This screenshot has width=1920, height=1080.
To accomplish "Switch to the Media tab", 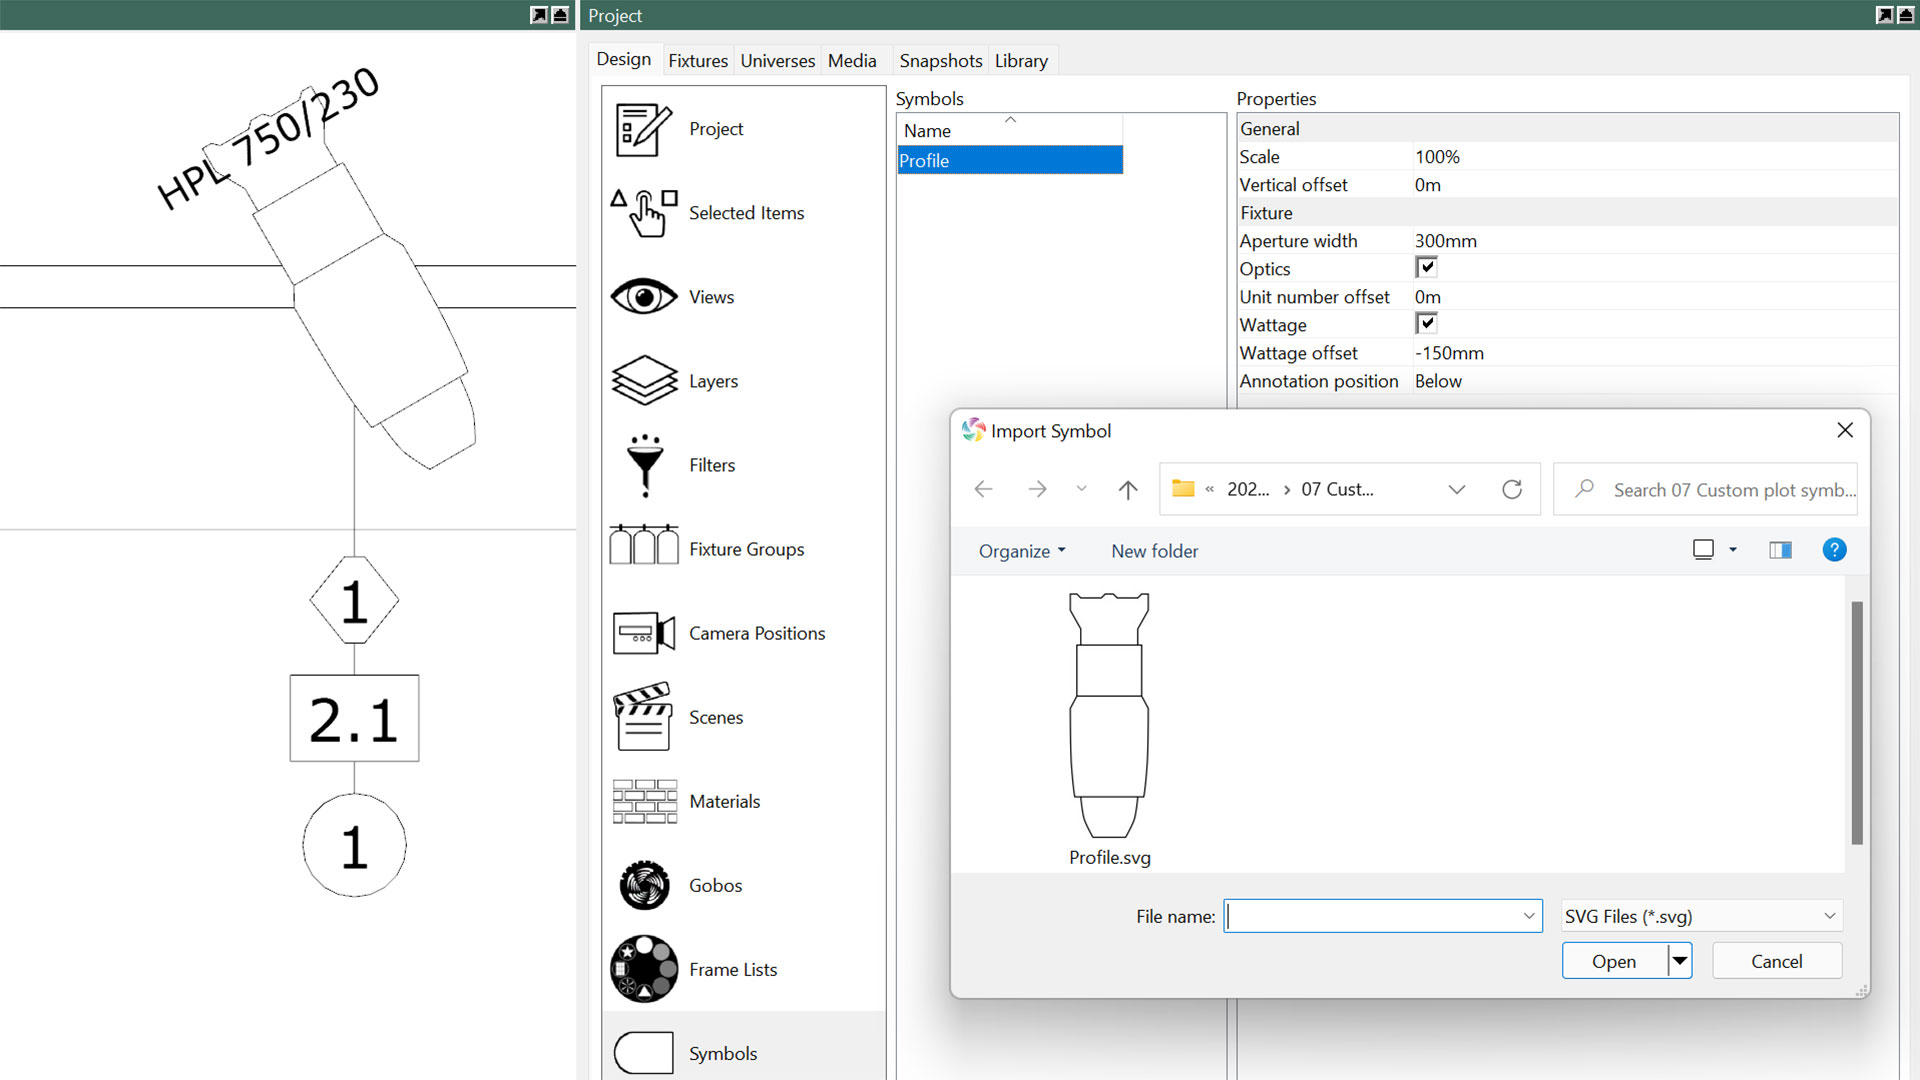I will tap(852, 61).
